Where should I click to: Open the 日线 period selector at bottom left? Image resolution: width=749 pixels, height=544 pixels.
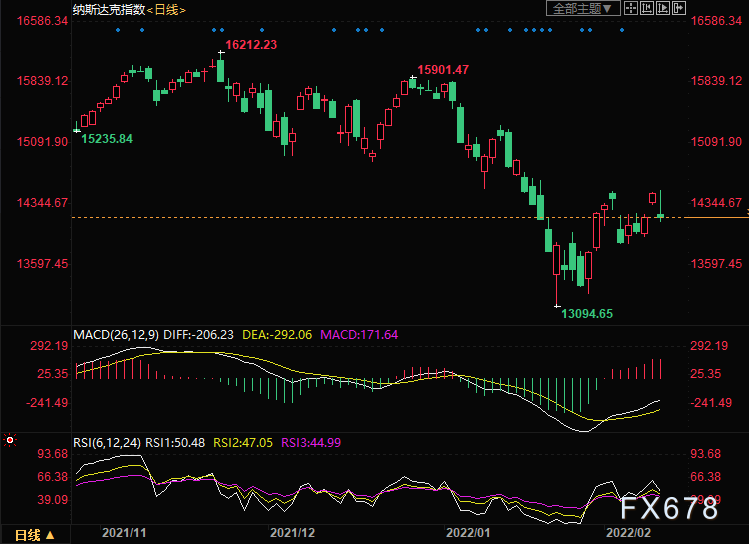click(x=35, y=535)
